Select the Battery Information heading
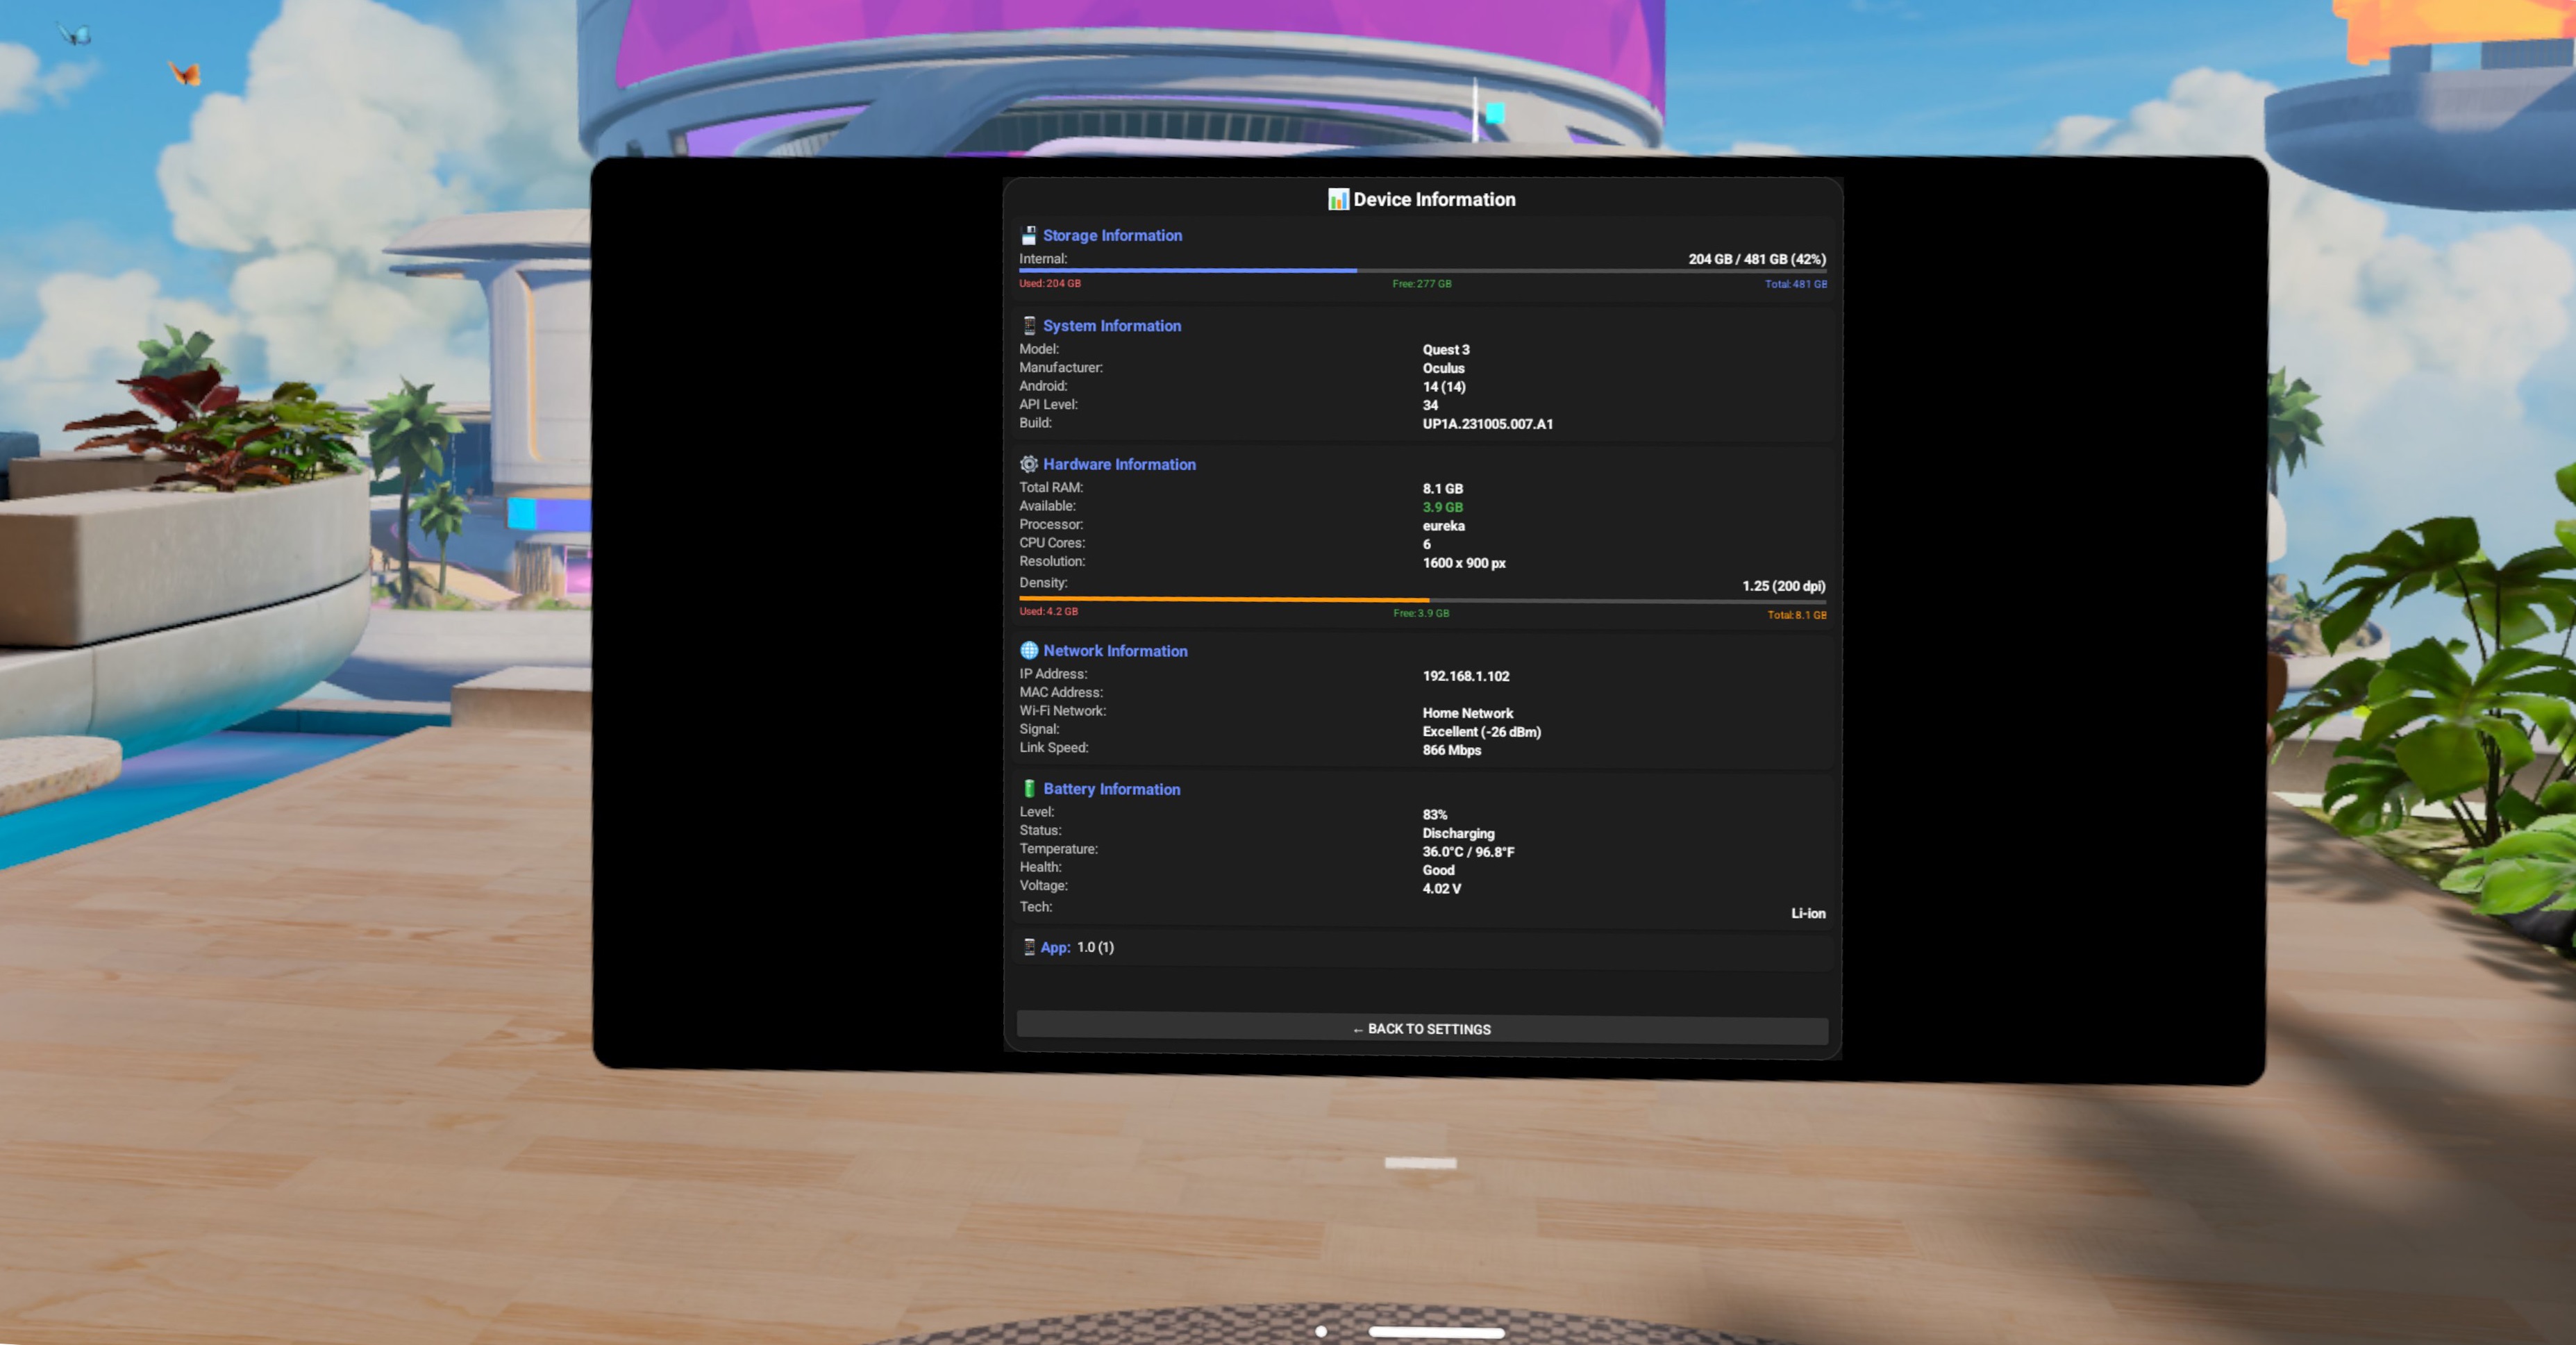This screenshot has height=1345, width=2576. point(1112,789)
